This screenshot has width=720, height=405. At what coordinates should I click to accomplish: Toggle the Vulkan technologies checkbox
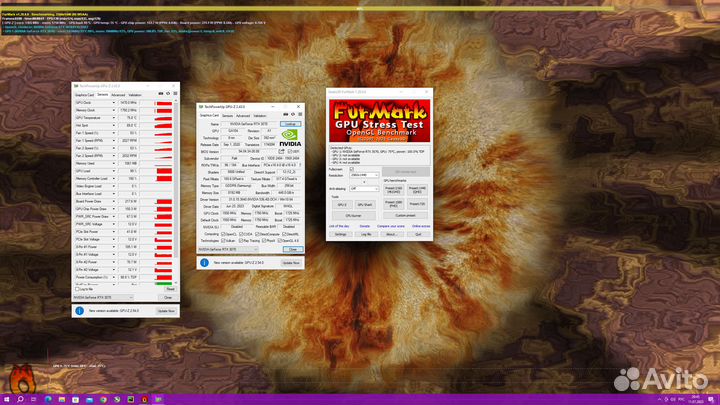(224, 241)
